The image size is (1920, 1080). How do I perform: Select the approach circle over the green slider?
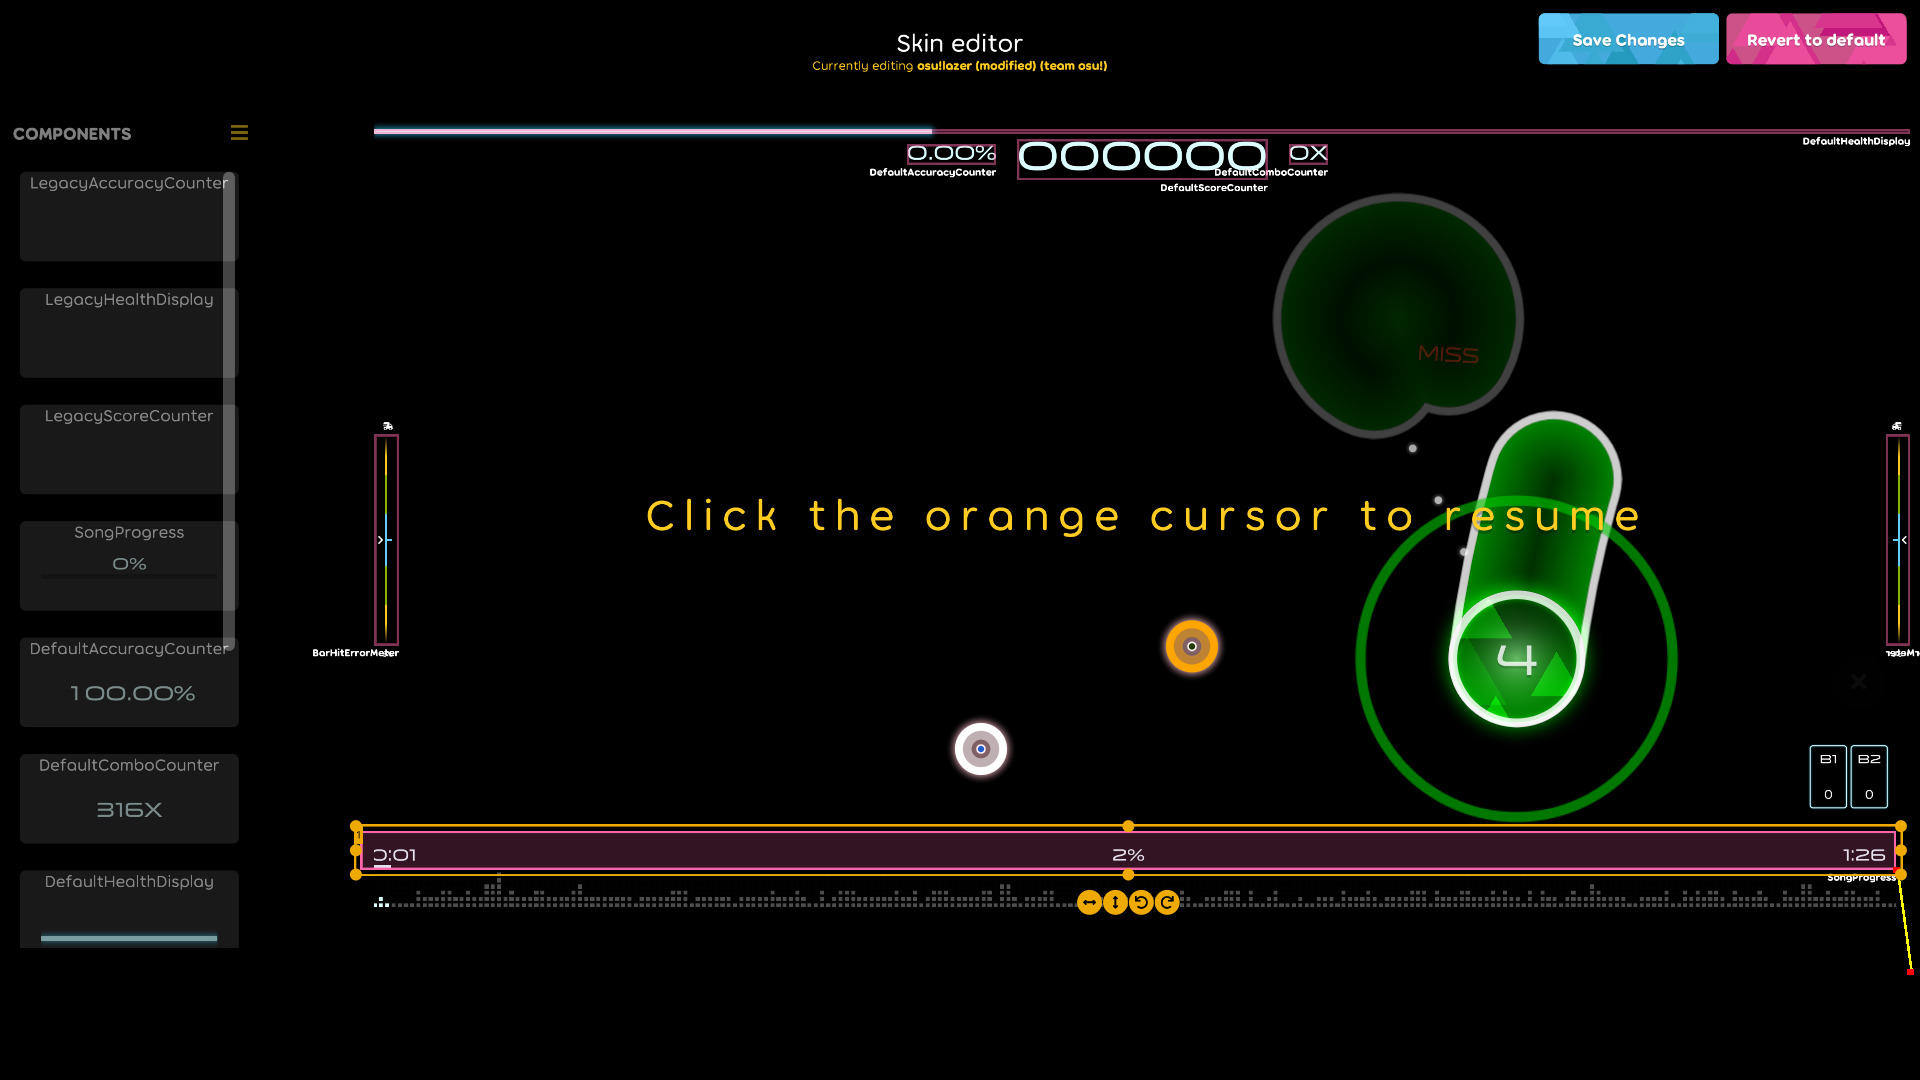coord(1516,657)
